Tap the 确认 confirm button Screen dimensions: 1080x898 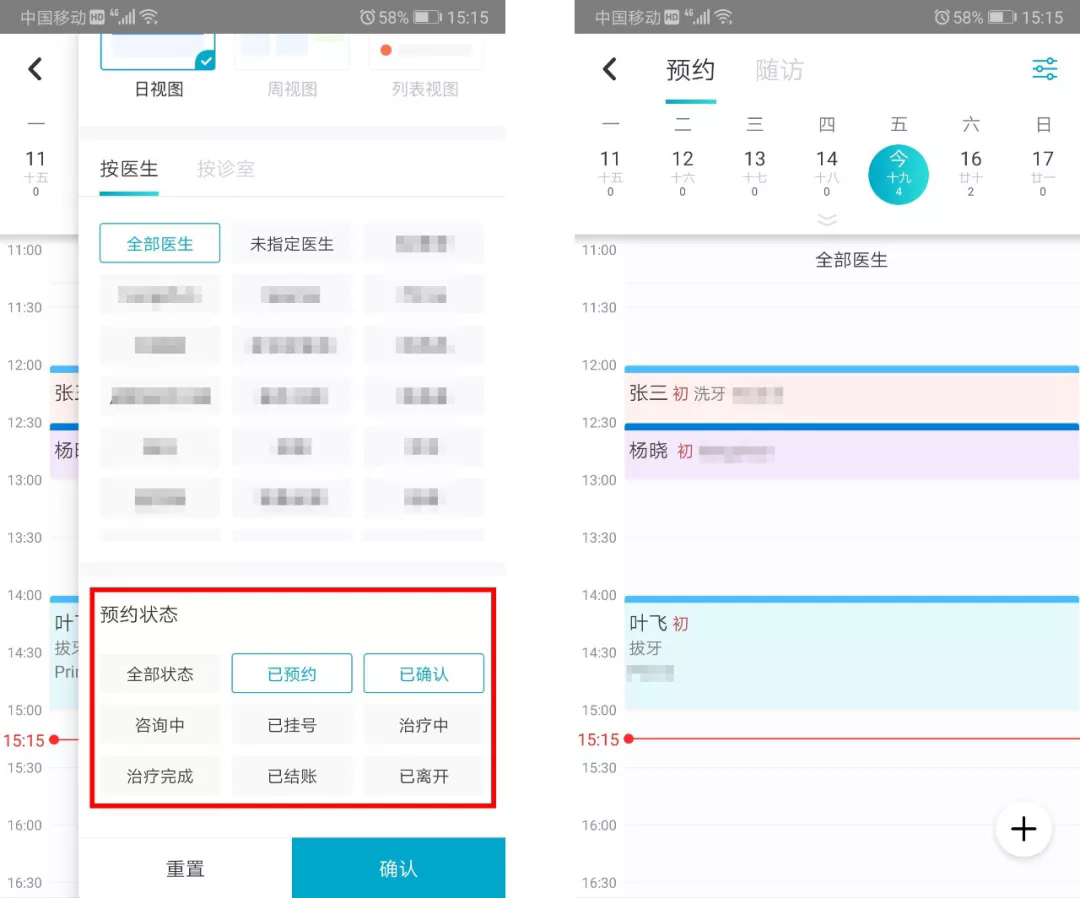click(399, 868)
